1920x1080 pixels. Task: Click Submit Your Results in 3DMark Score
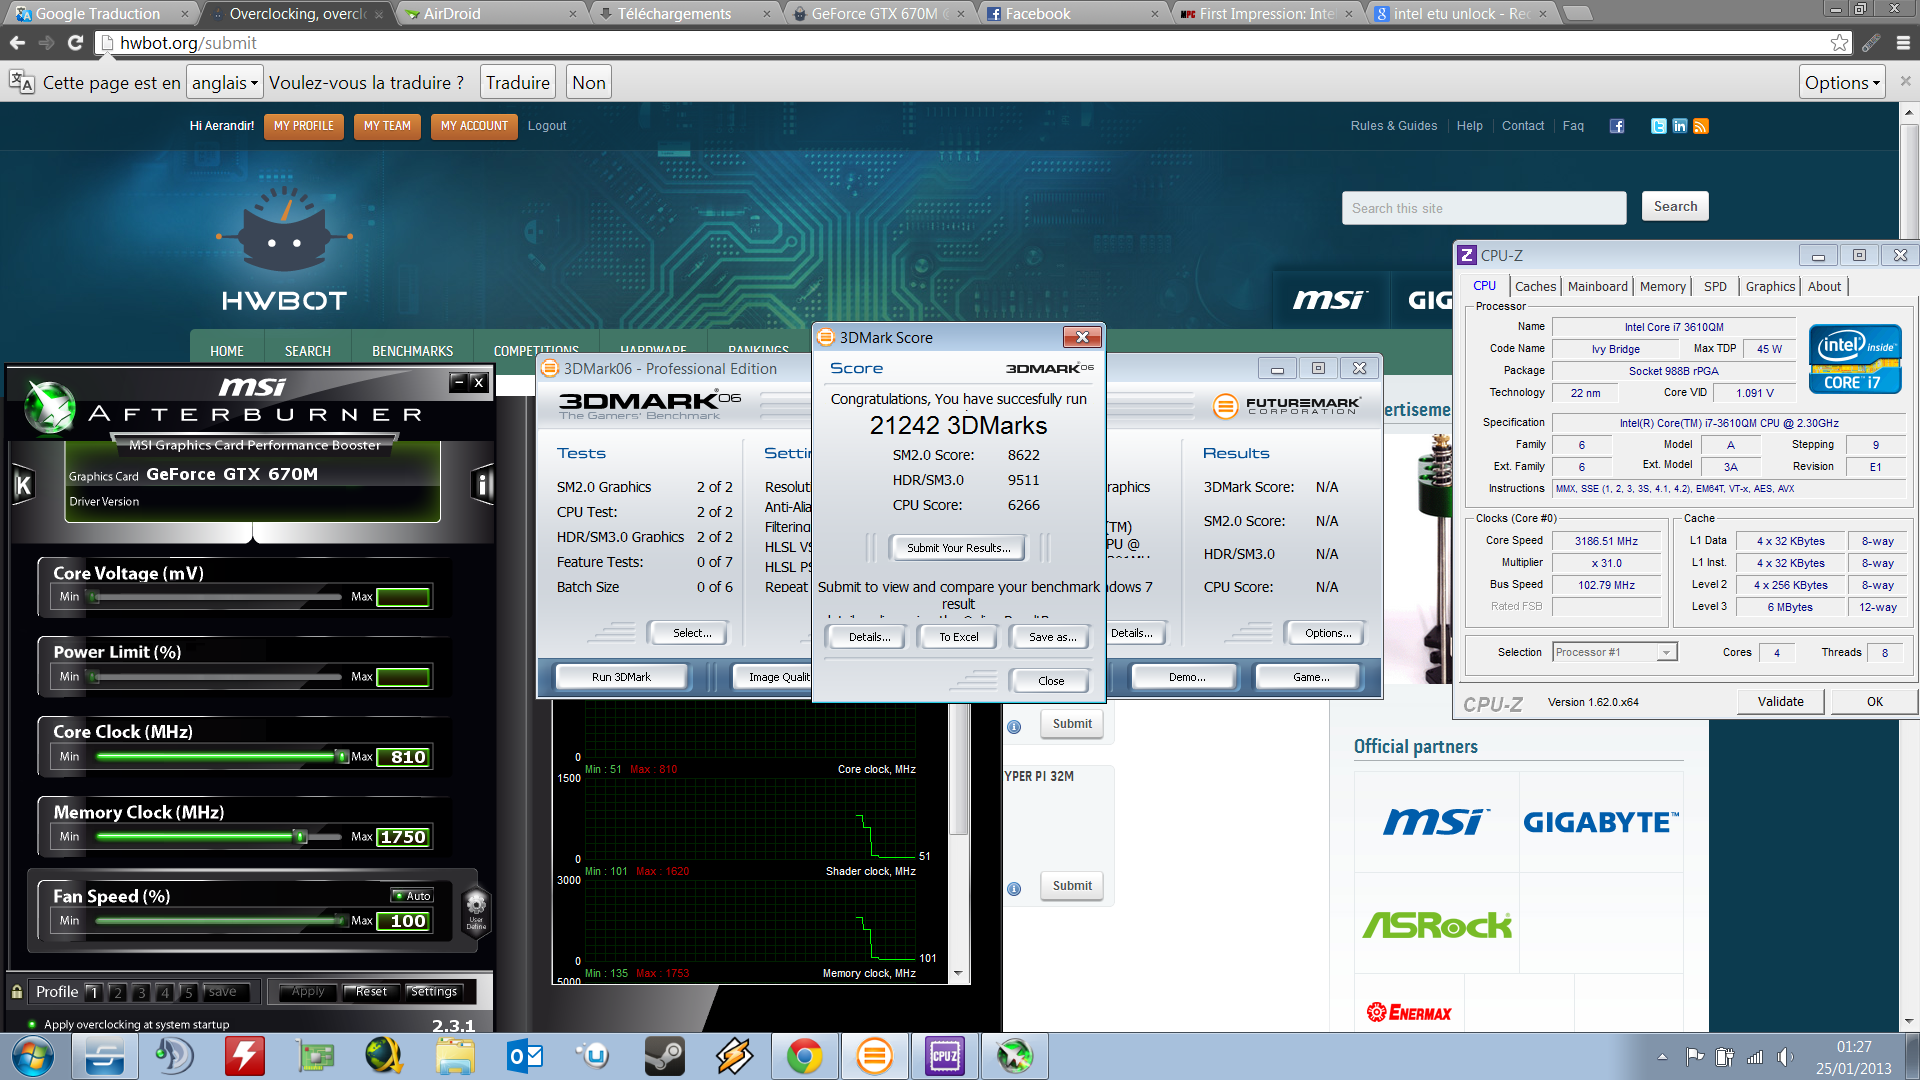tap(958, 548)
